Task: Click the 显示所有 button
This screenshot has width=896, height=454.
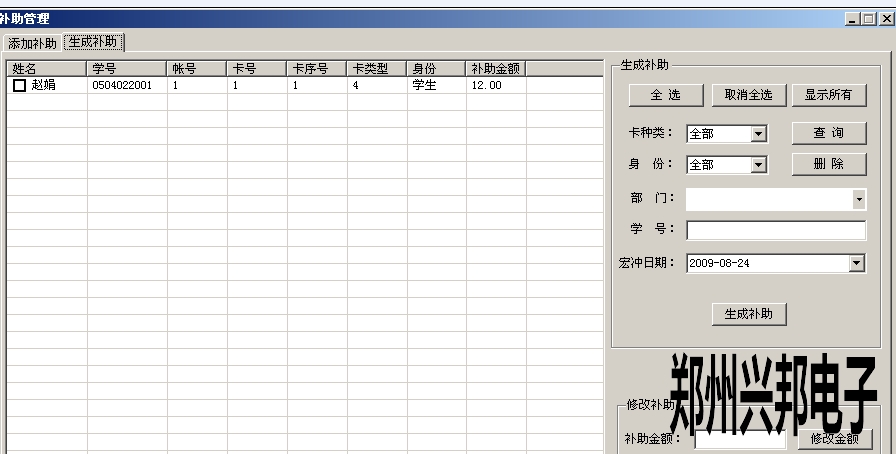Action: [829, 95]
